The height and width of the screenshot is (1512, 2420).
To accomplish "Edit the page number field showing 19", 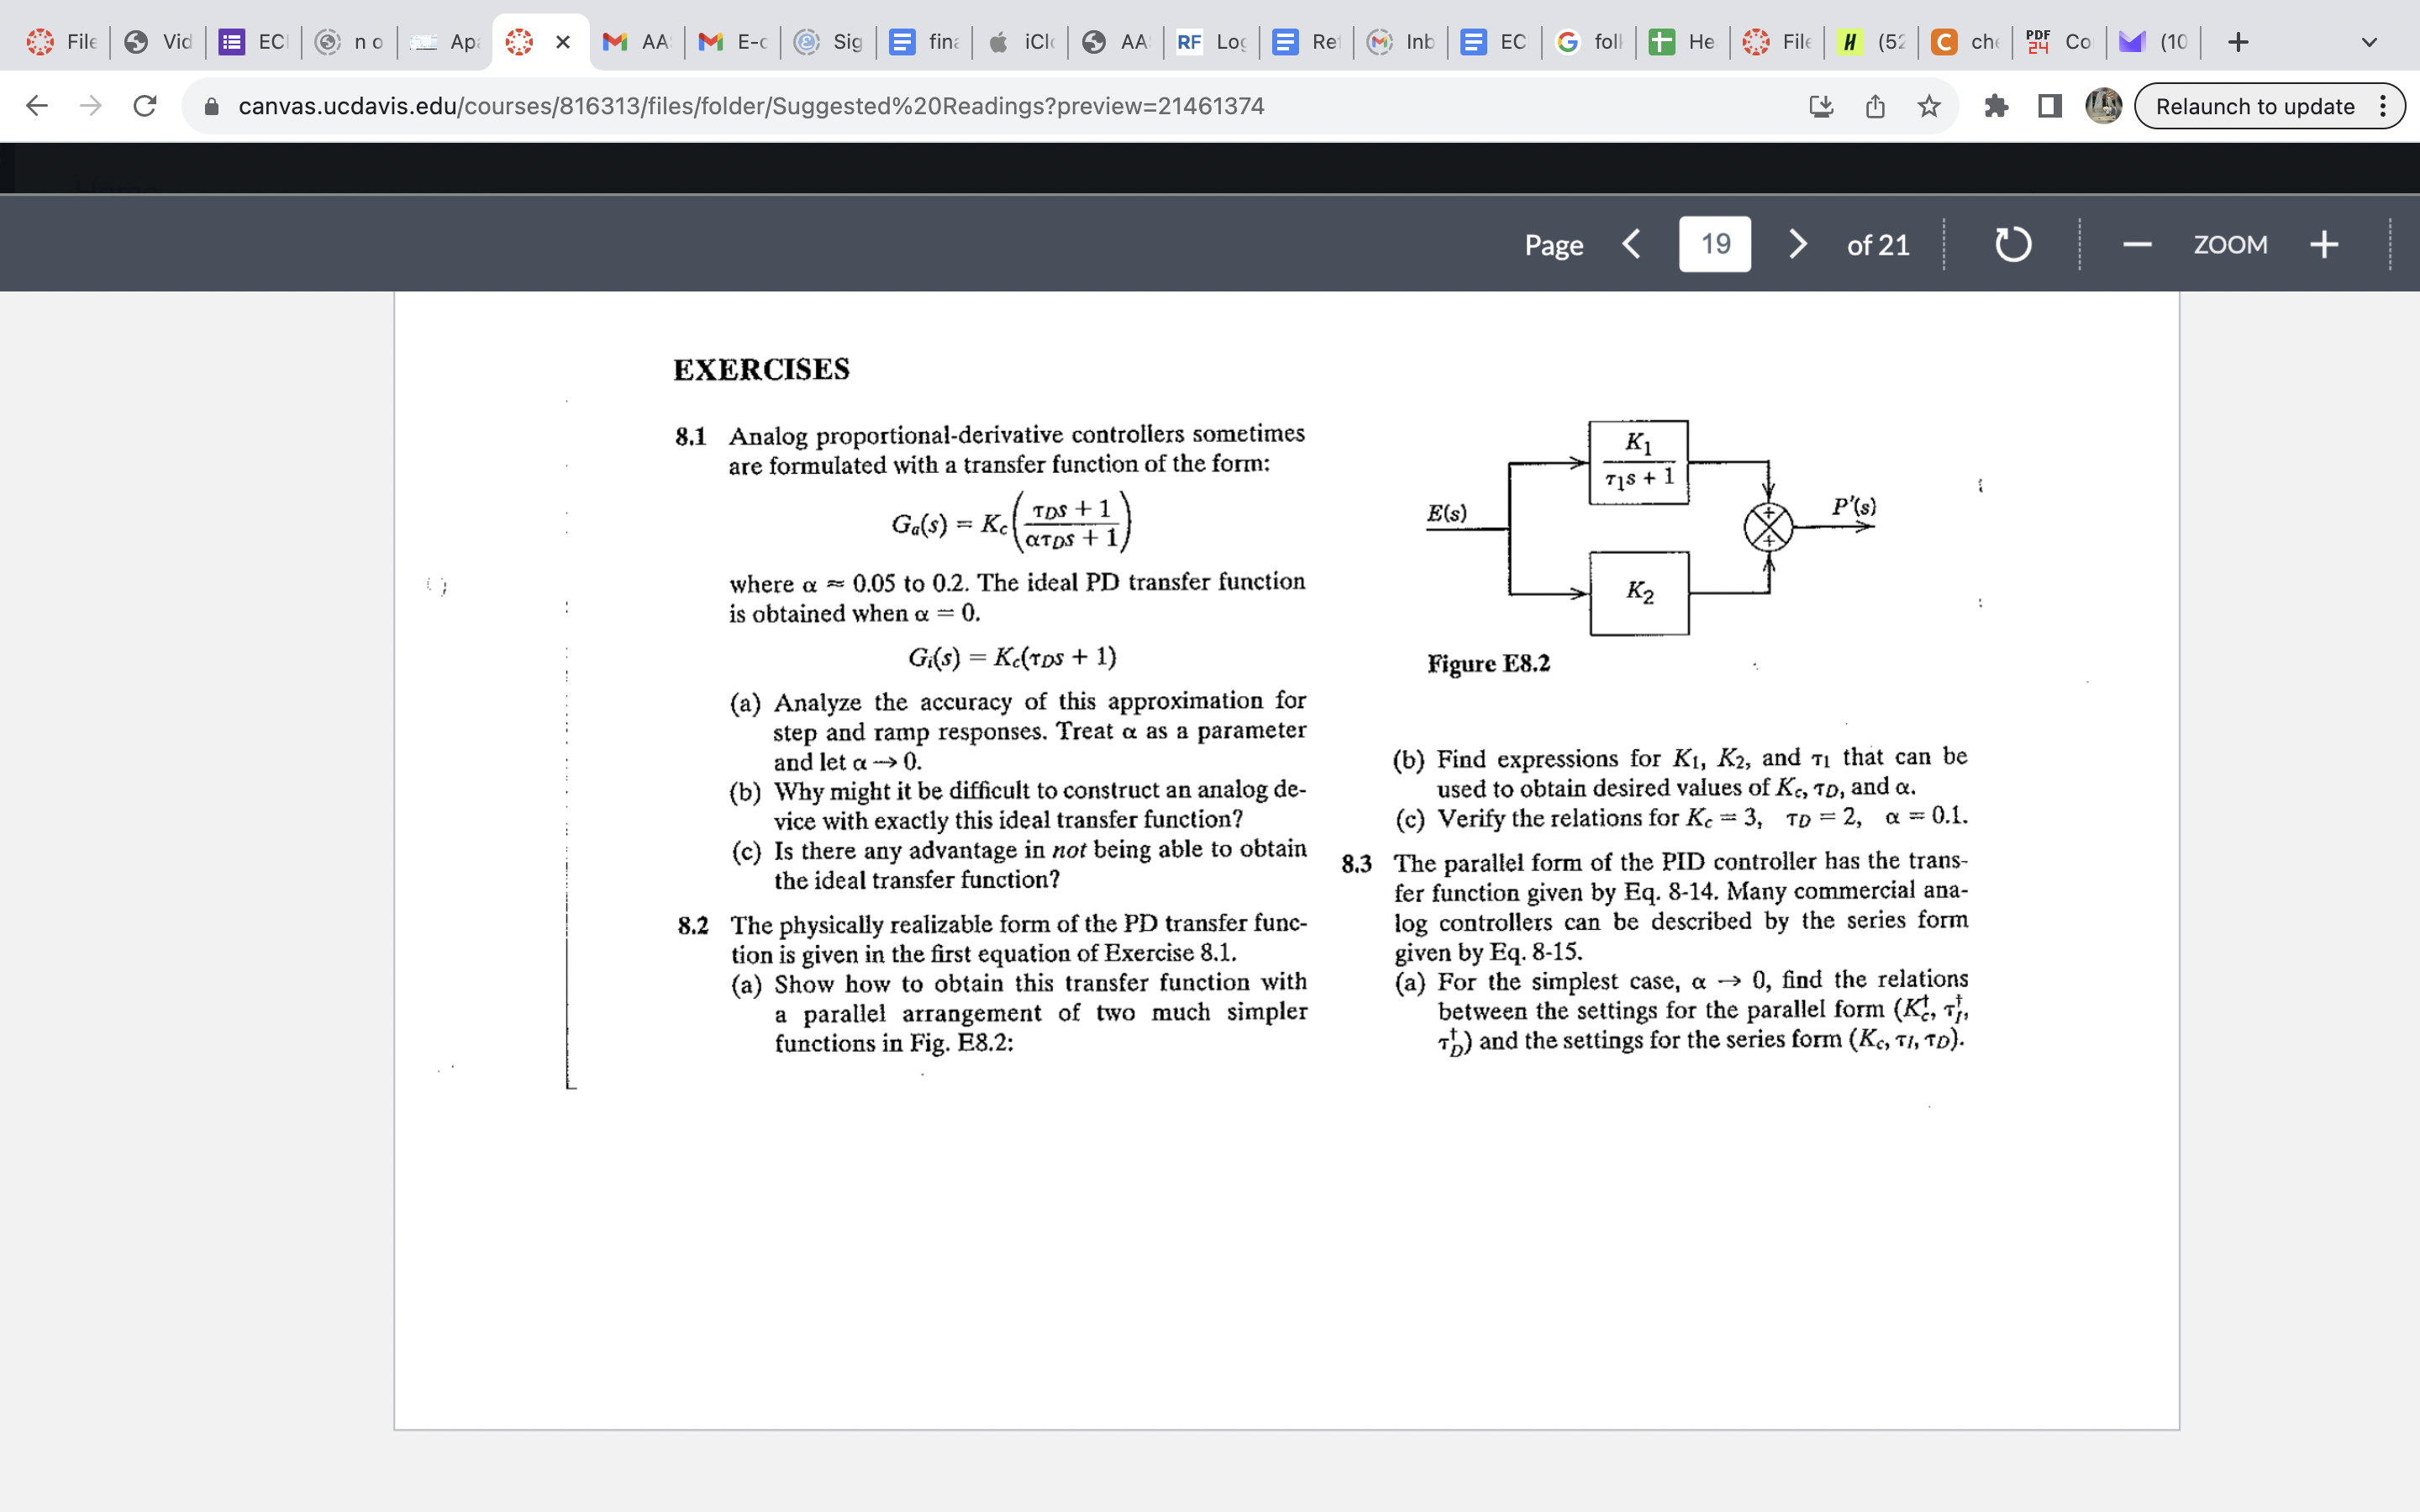I will (1714, 243).
